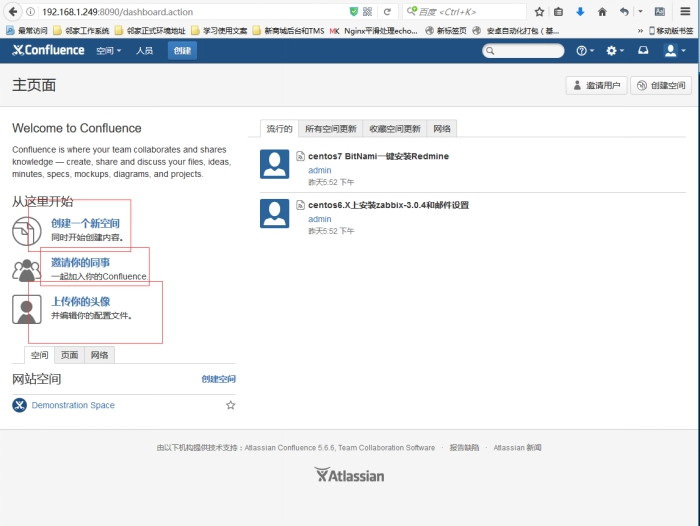Go to browser home page icon
This screenshot has width=700, height=526.
pyautogui.click(x=602, y=12)
